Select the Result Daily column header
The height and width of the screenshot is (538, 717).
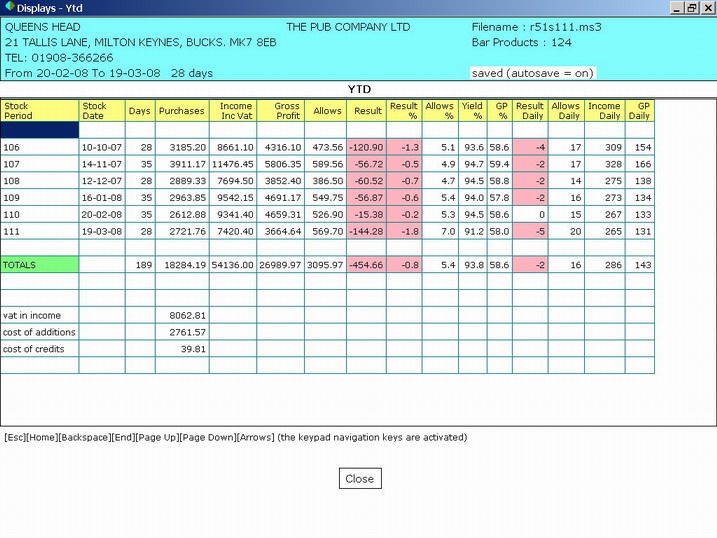(x=529, y=110)
